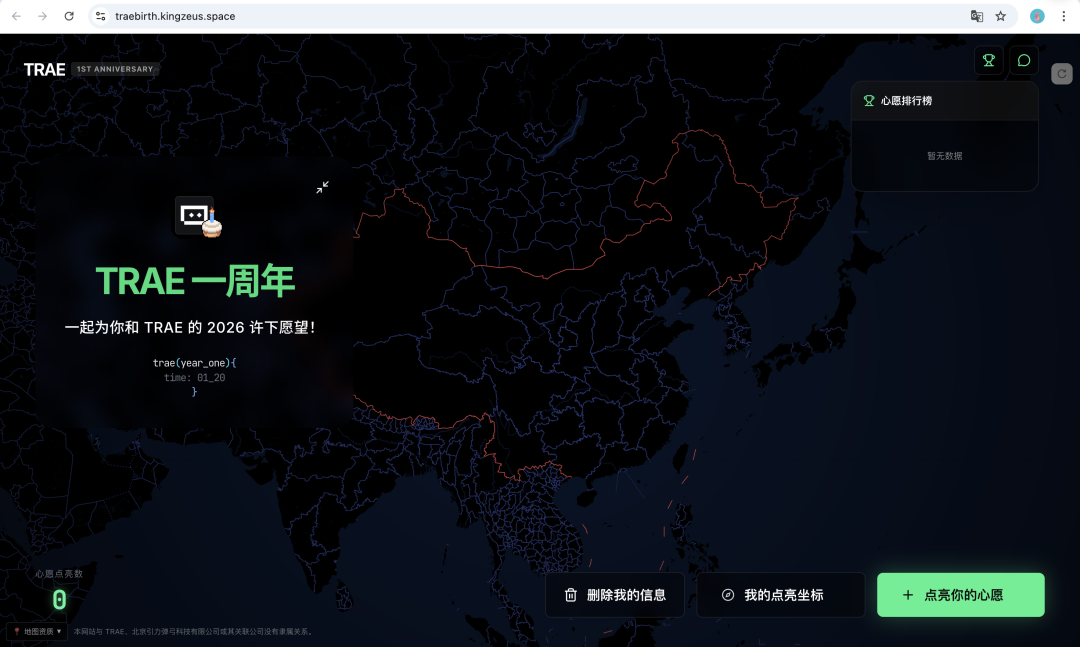Open the 地图资质 dropdown
The height and width of the screenshot is (647, 1080).
tap(38, 631)
